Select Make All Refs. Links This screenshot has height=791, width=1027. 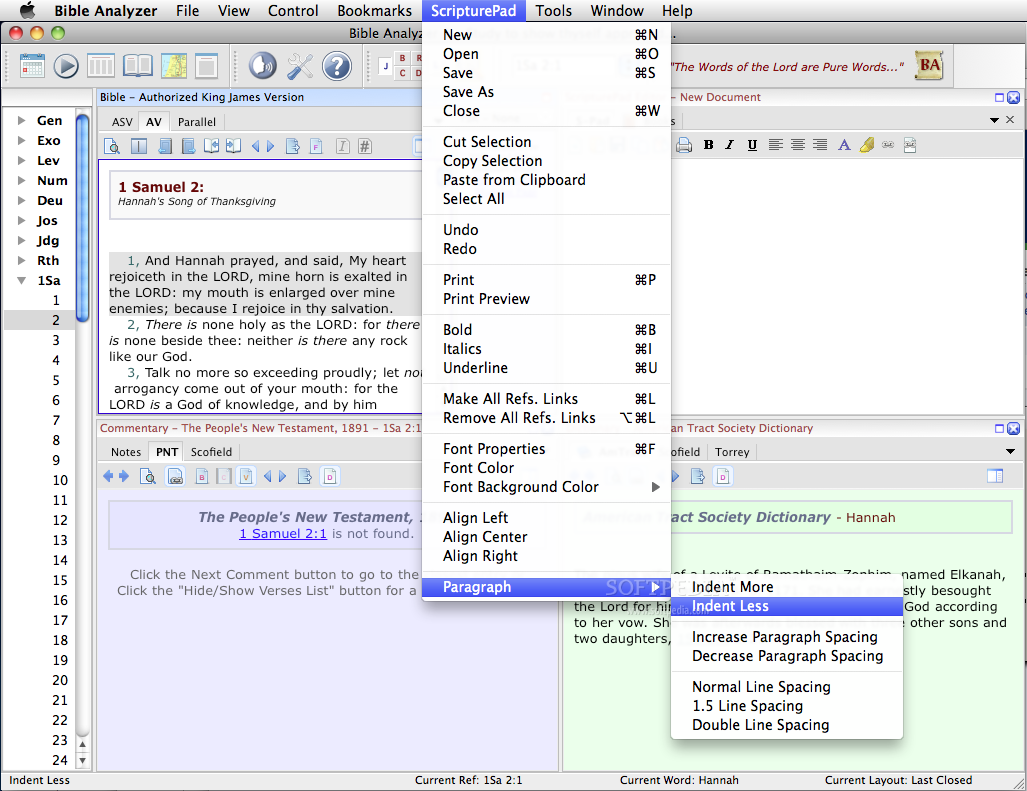coord(546,399)
